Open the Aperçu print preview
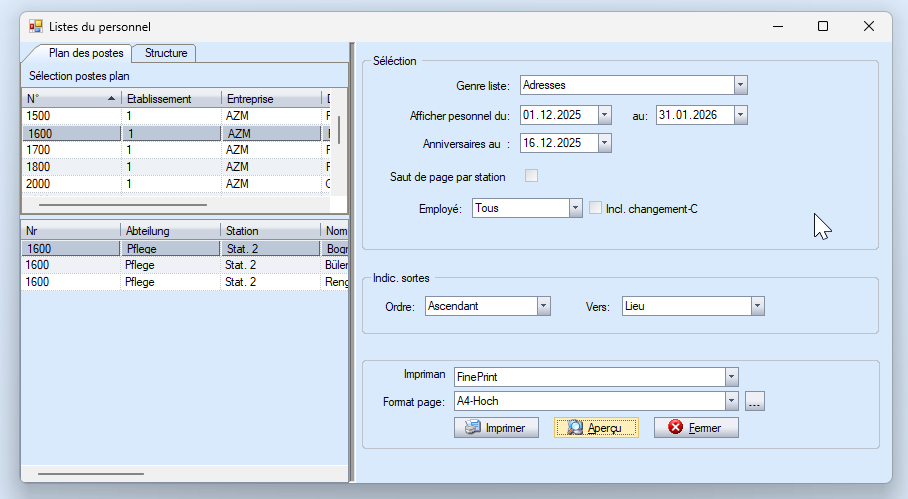This screenshot has height=499, width=908. [595, 427]
